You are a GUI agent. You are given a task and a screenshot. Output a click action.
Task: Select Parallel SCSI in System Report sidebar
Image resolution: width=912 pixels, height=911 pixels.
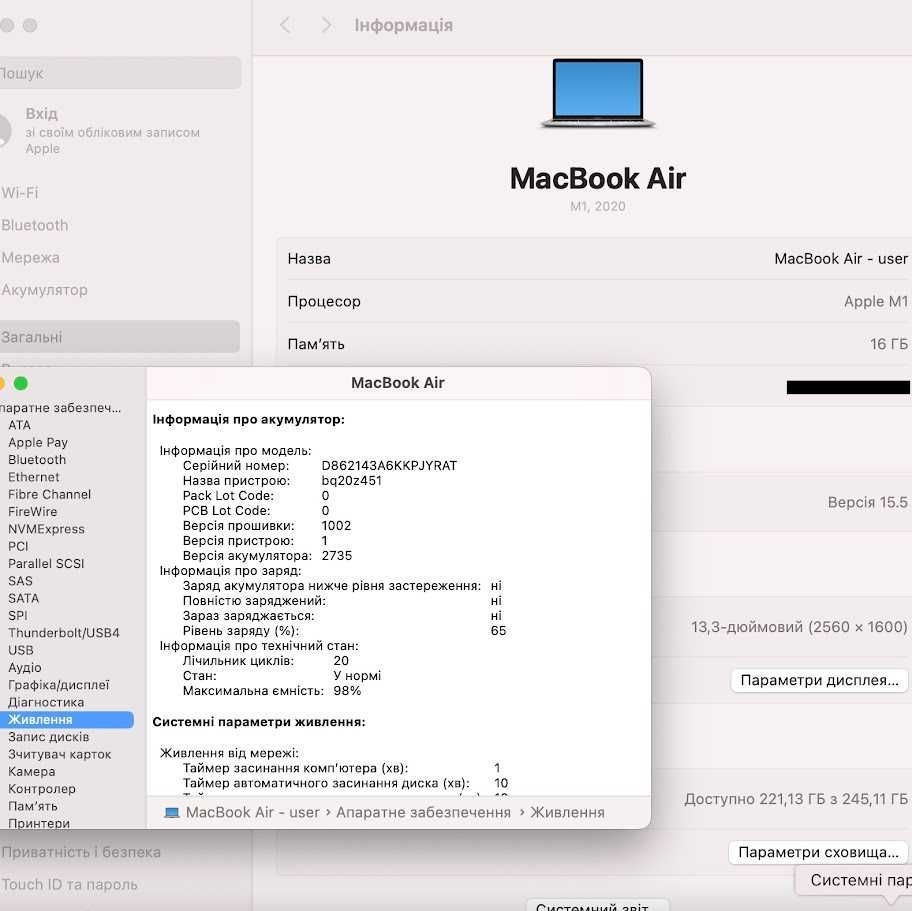46,564
